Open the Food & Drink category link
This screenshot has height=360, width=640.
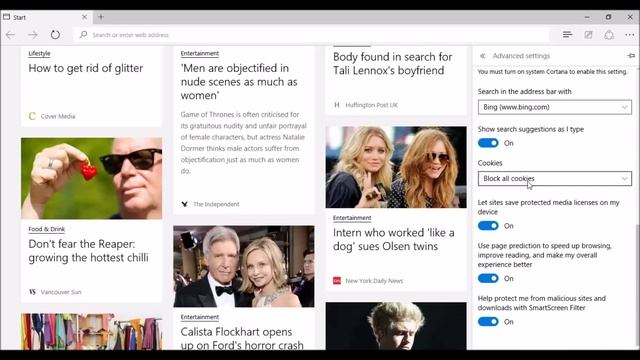coord(47,229)
